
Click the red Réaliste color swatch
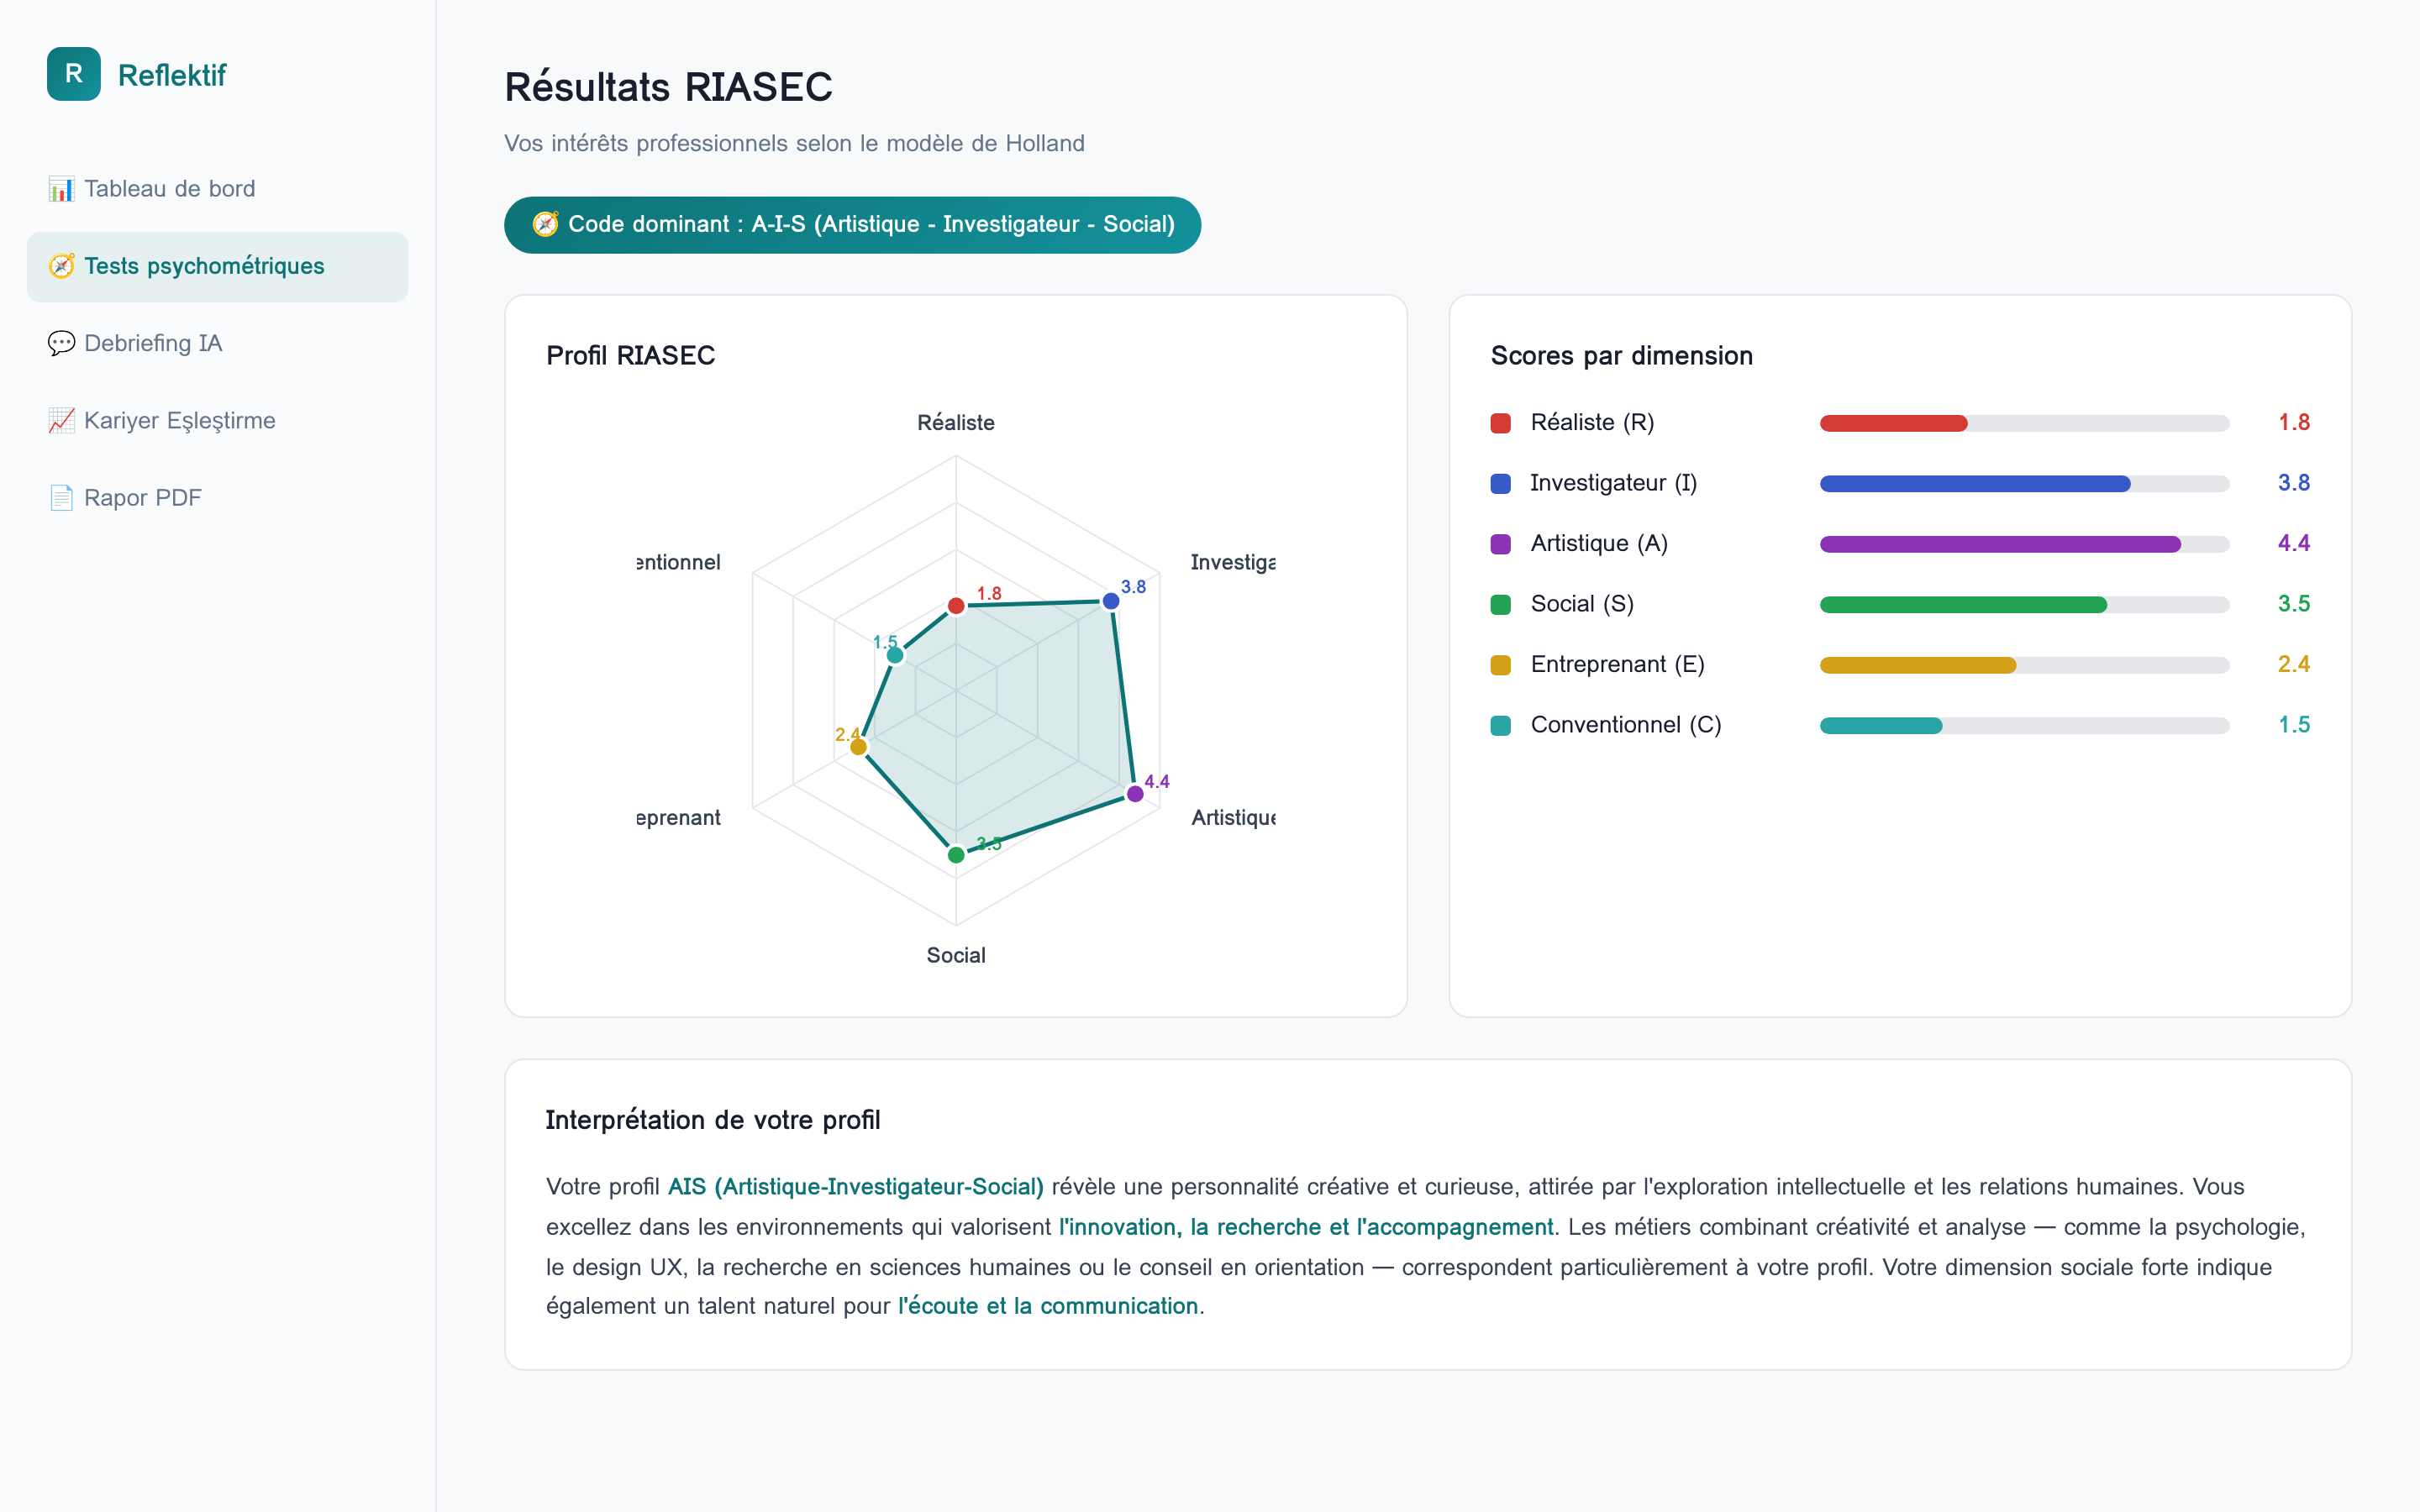click(1500, 422)
